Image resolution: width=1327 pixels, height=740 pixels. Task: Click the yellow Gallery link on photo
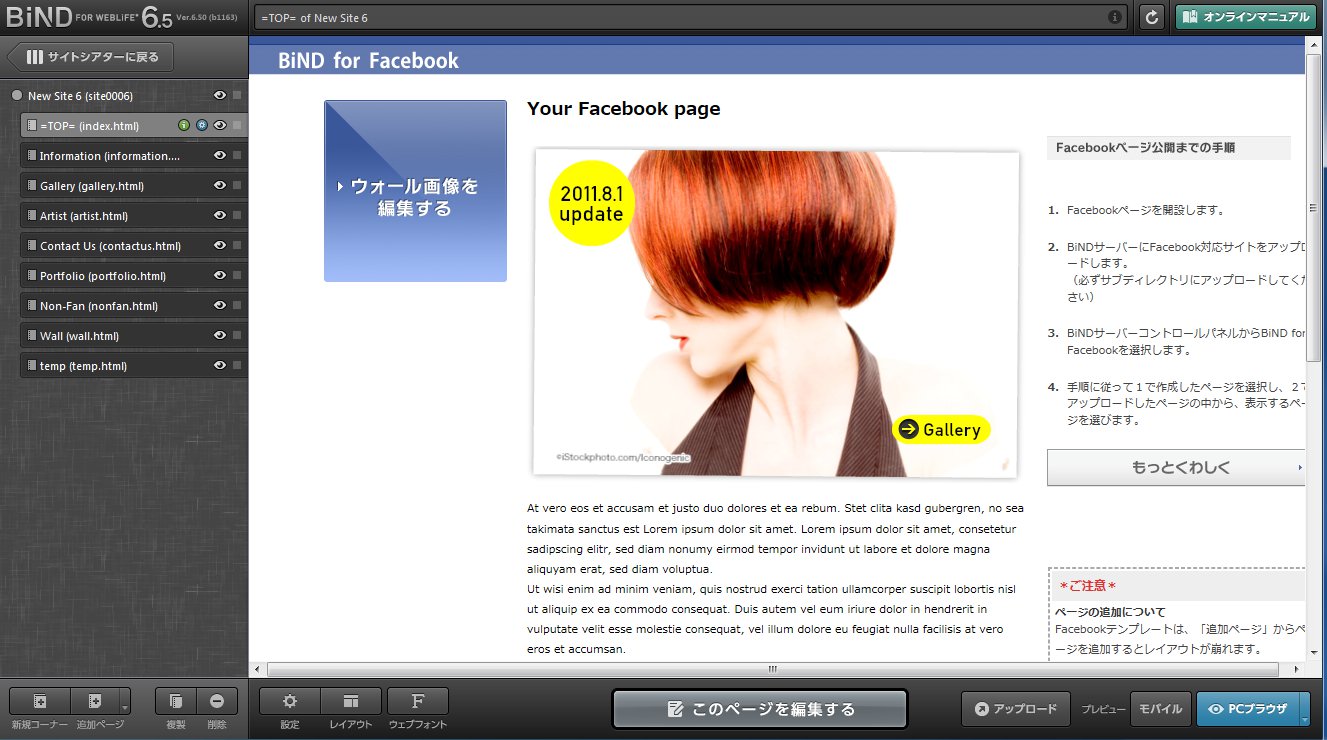pos(941,429)
